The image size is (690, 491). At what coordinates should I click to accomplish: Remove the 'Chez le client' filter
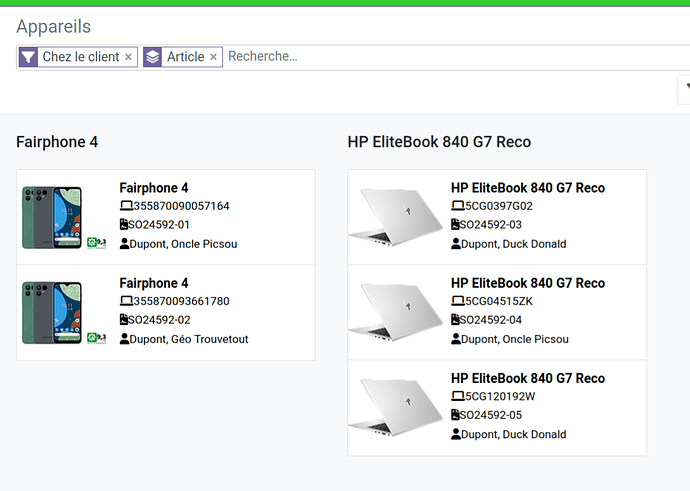[x=128, y=57]
